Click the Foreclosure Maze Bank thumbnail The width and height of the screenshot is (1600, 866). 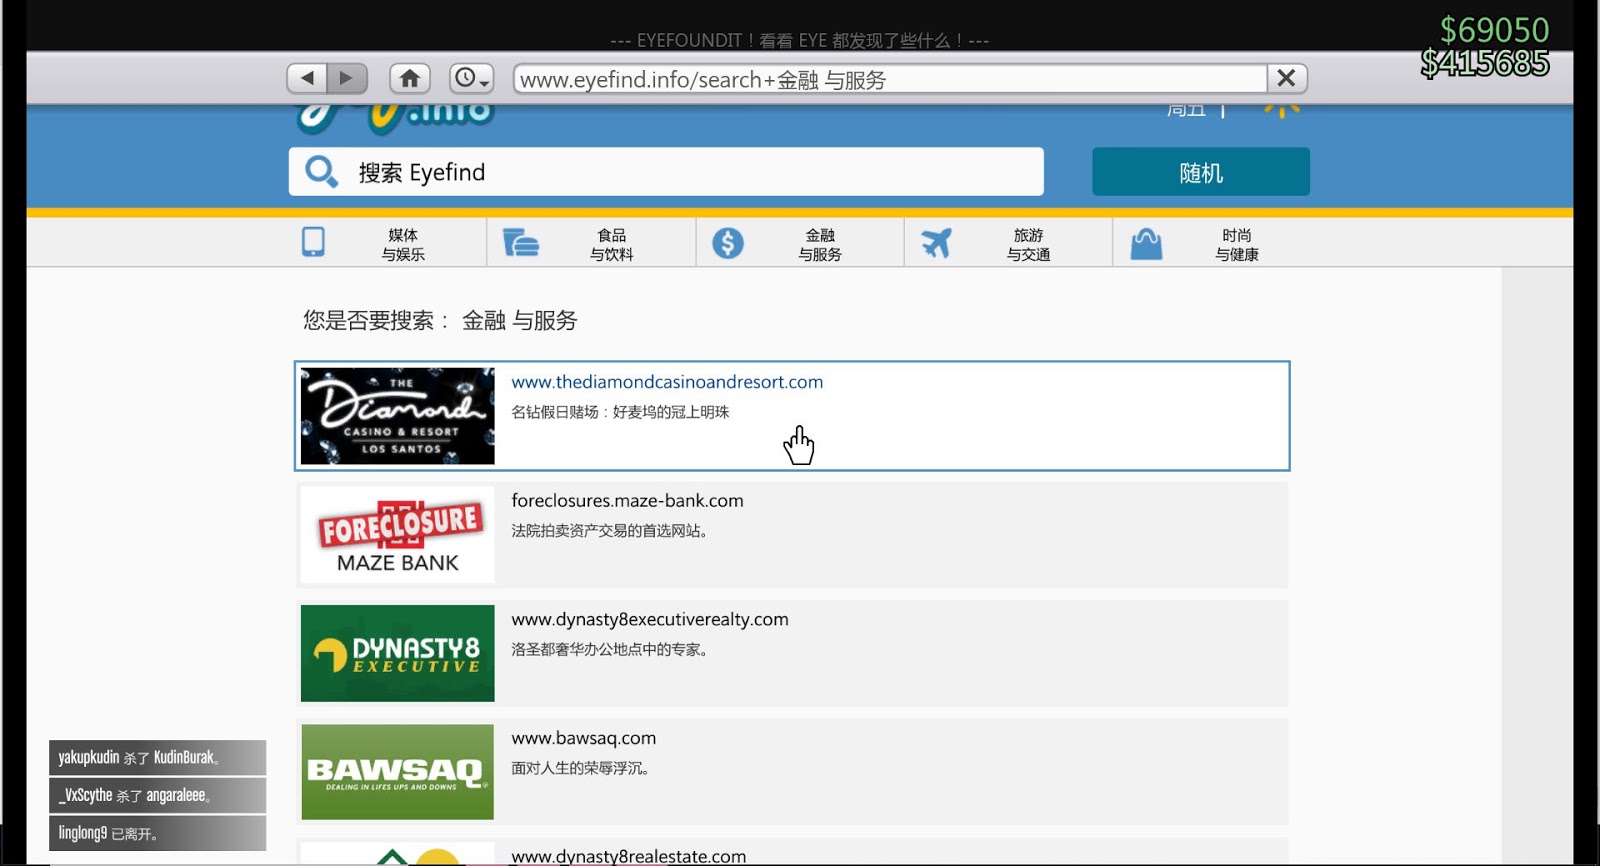pos(398,535)
